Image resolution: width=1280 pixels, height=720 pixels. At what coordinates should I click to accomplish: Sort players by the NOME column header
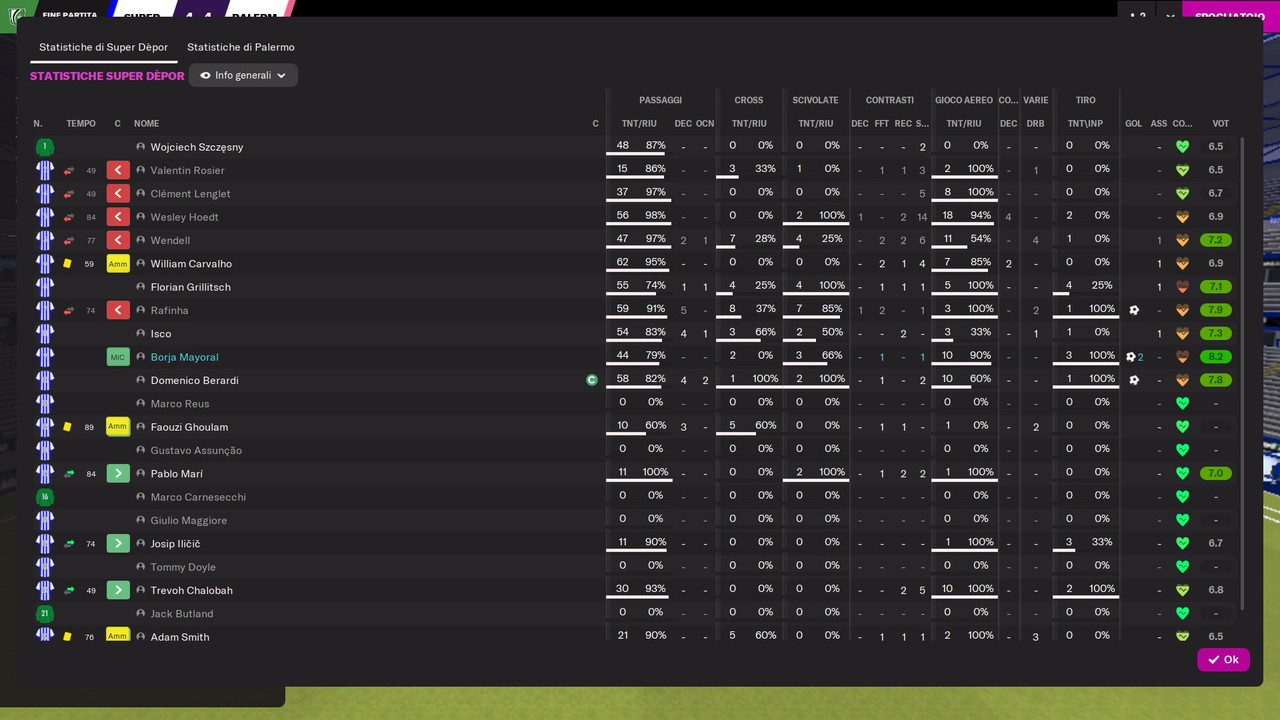click(147, 124)
